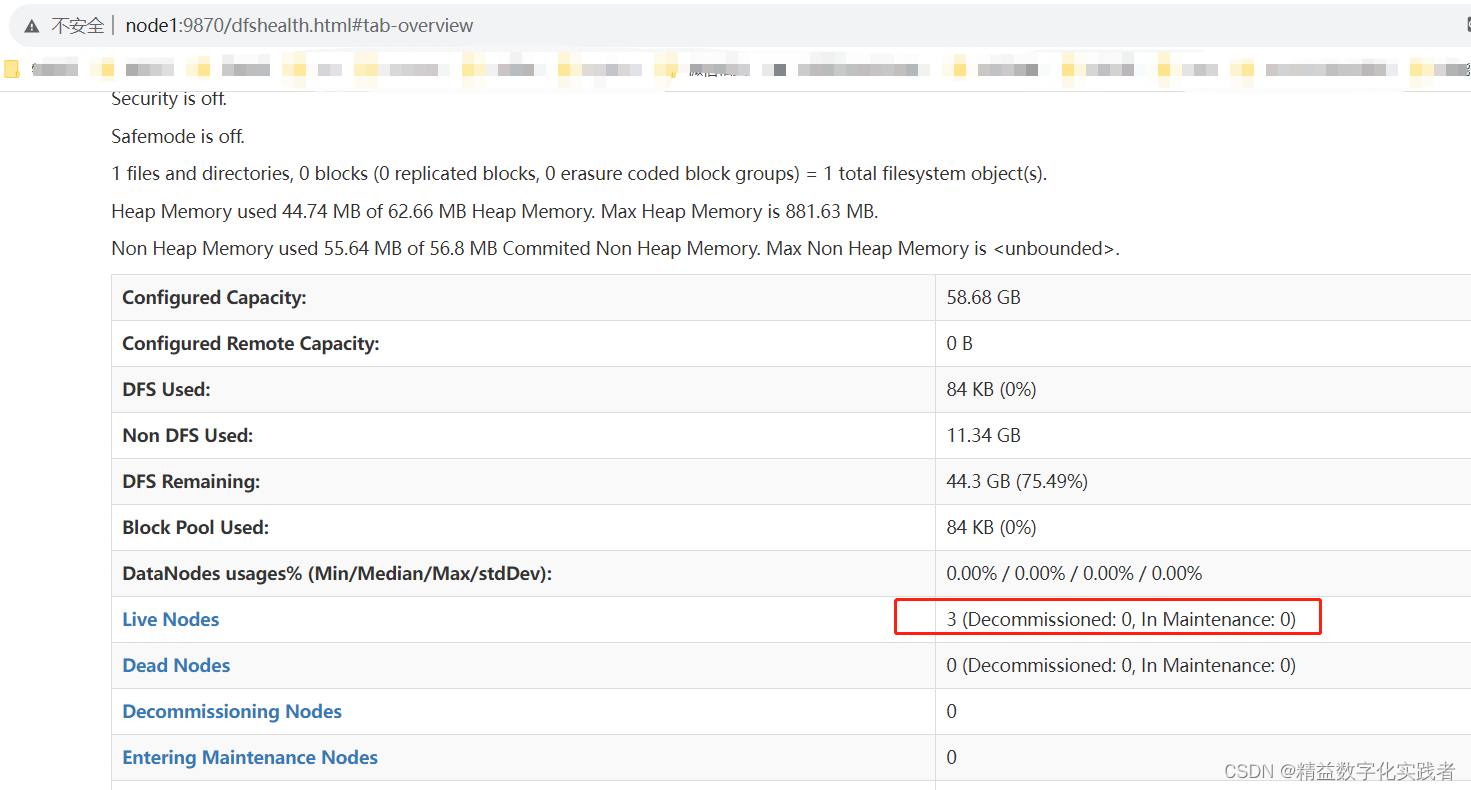This screenshot has height=790, width=1471.
Task: Click the not-secure warning triangle icon
Action: [x=32, y=26]
